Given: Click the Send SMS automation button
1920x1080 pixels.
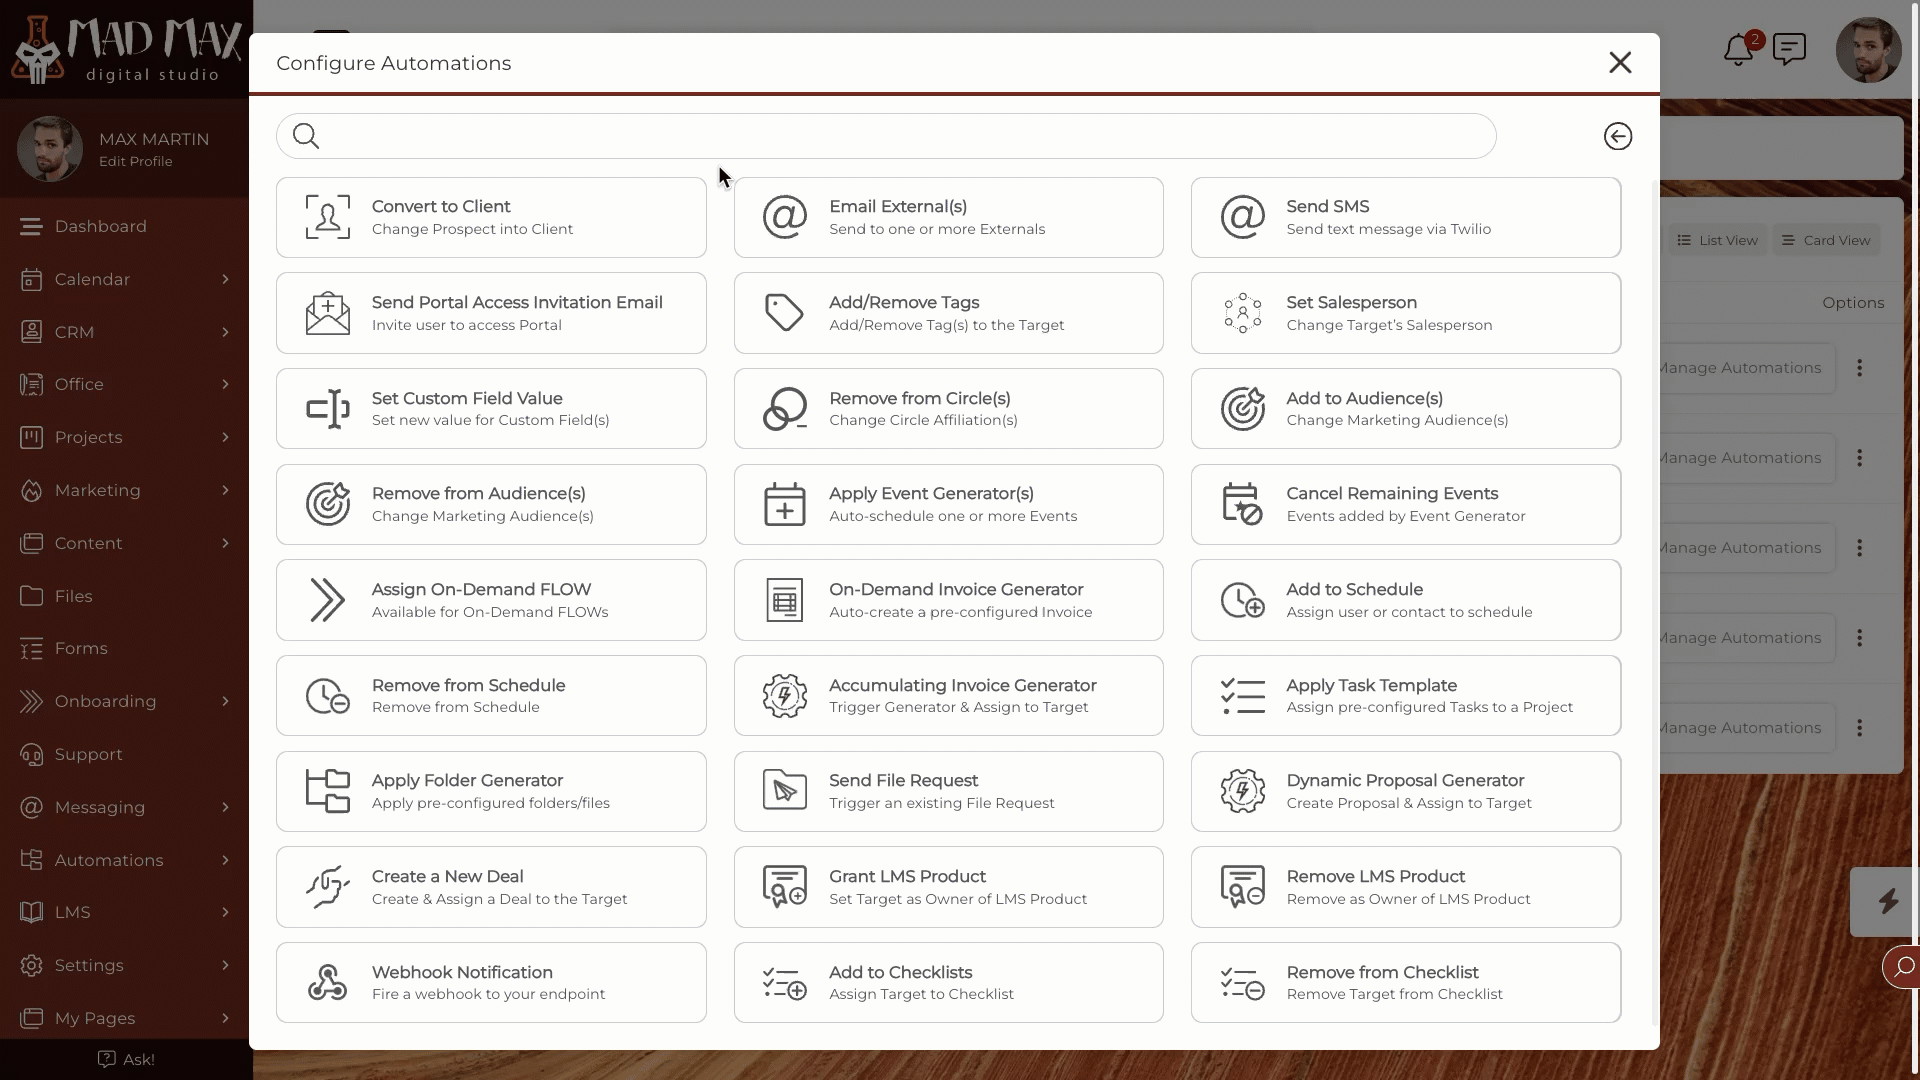Looking at the screenshot, I should (x=1404, y=216).
